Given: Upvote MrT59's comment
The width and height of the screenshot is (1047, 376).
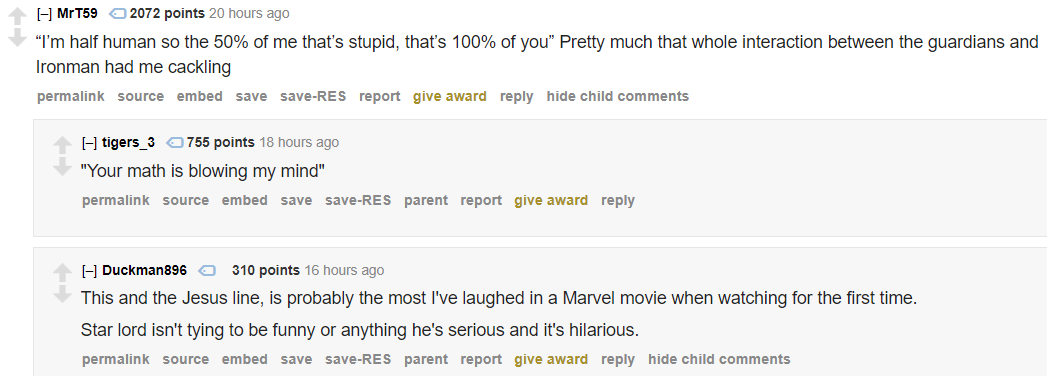Looking at the screenshot, I should [x=17, y=17].
